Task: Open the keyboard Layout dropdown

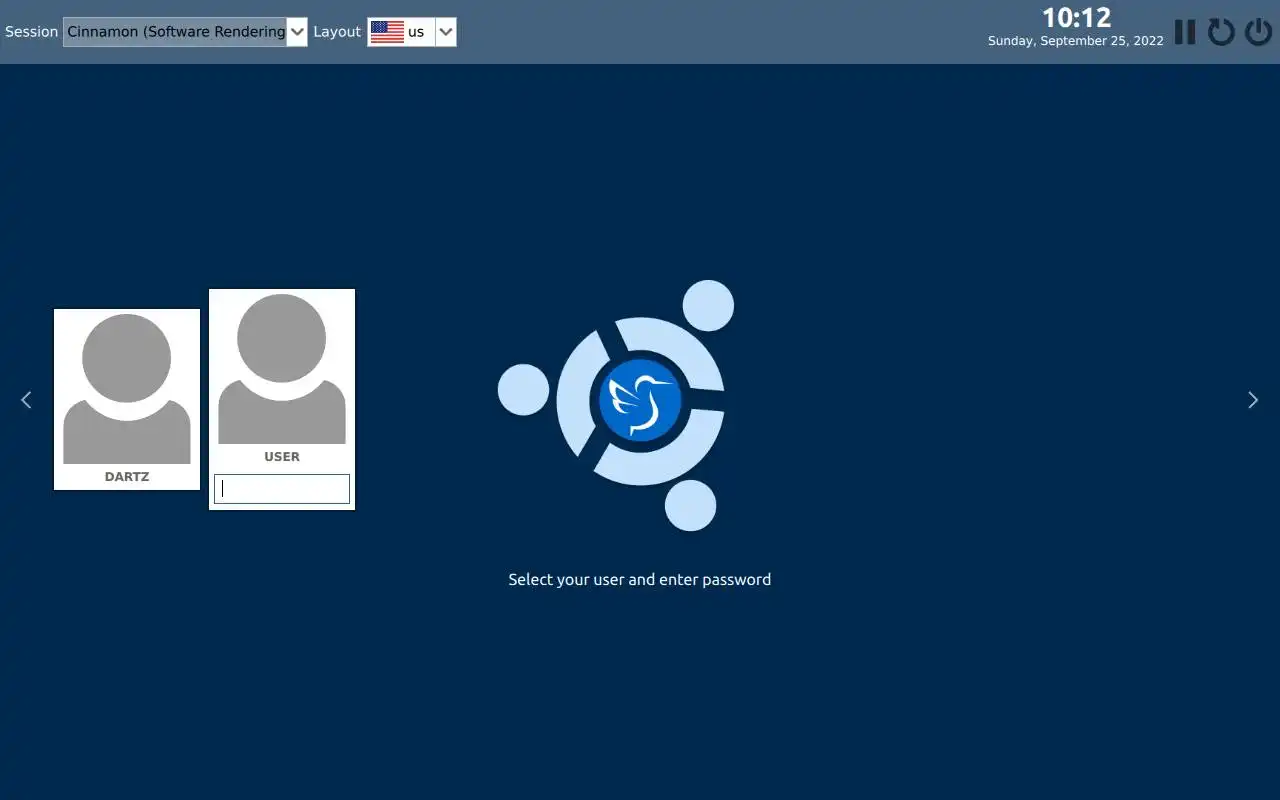Action: pyautogui.click(x=412, y=32)
